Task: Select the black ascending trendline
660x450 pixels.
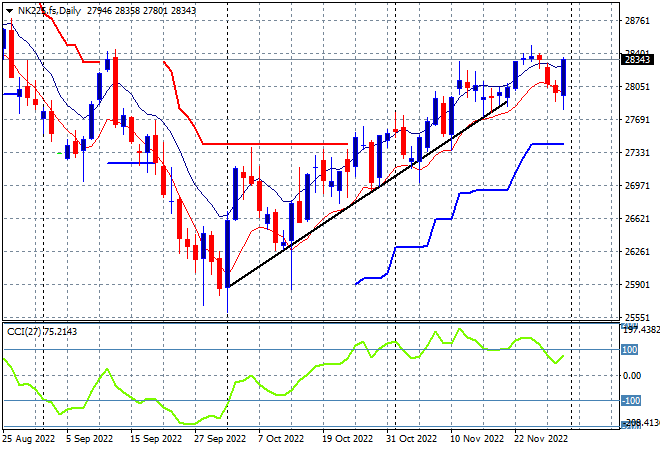Action: [367, 194]
